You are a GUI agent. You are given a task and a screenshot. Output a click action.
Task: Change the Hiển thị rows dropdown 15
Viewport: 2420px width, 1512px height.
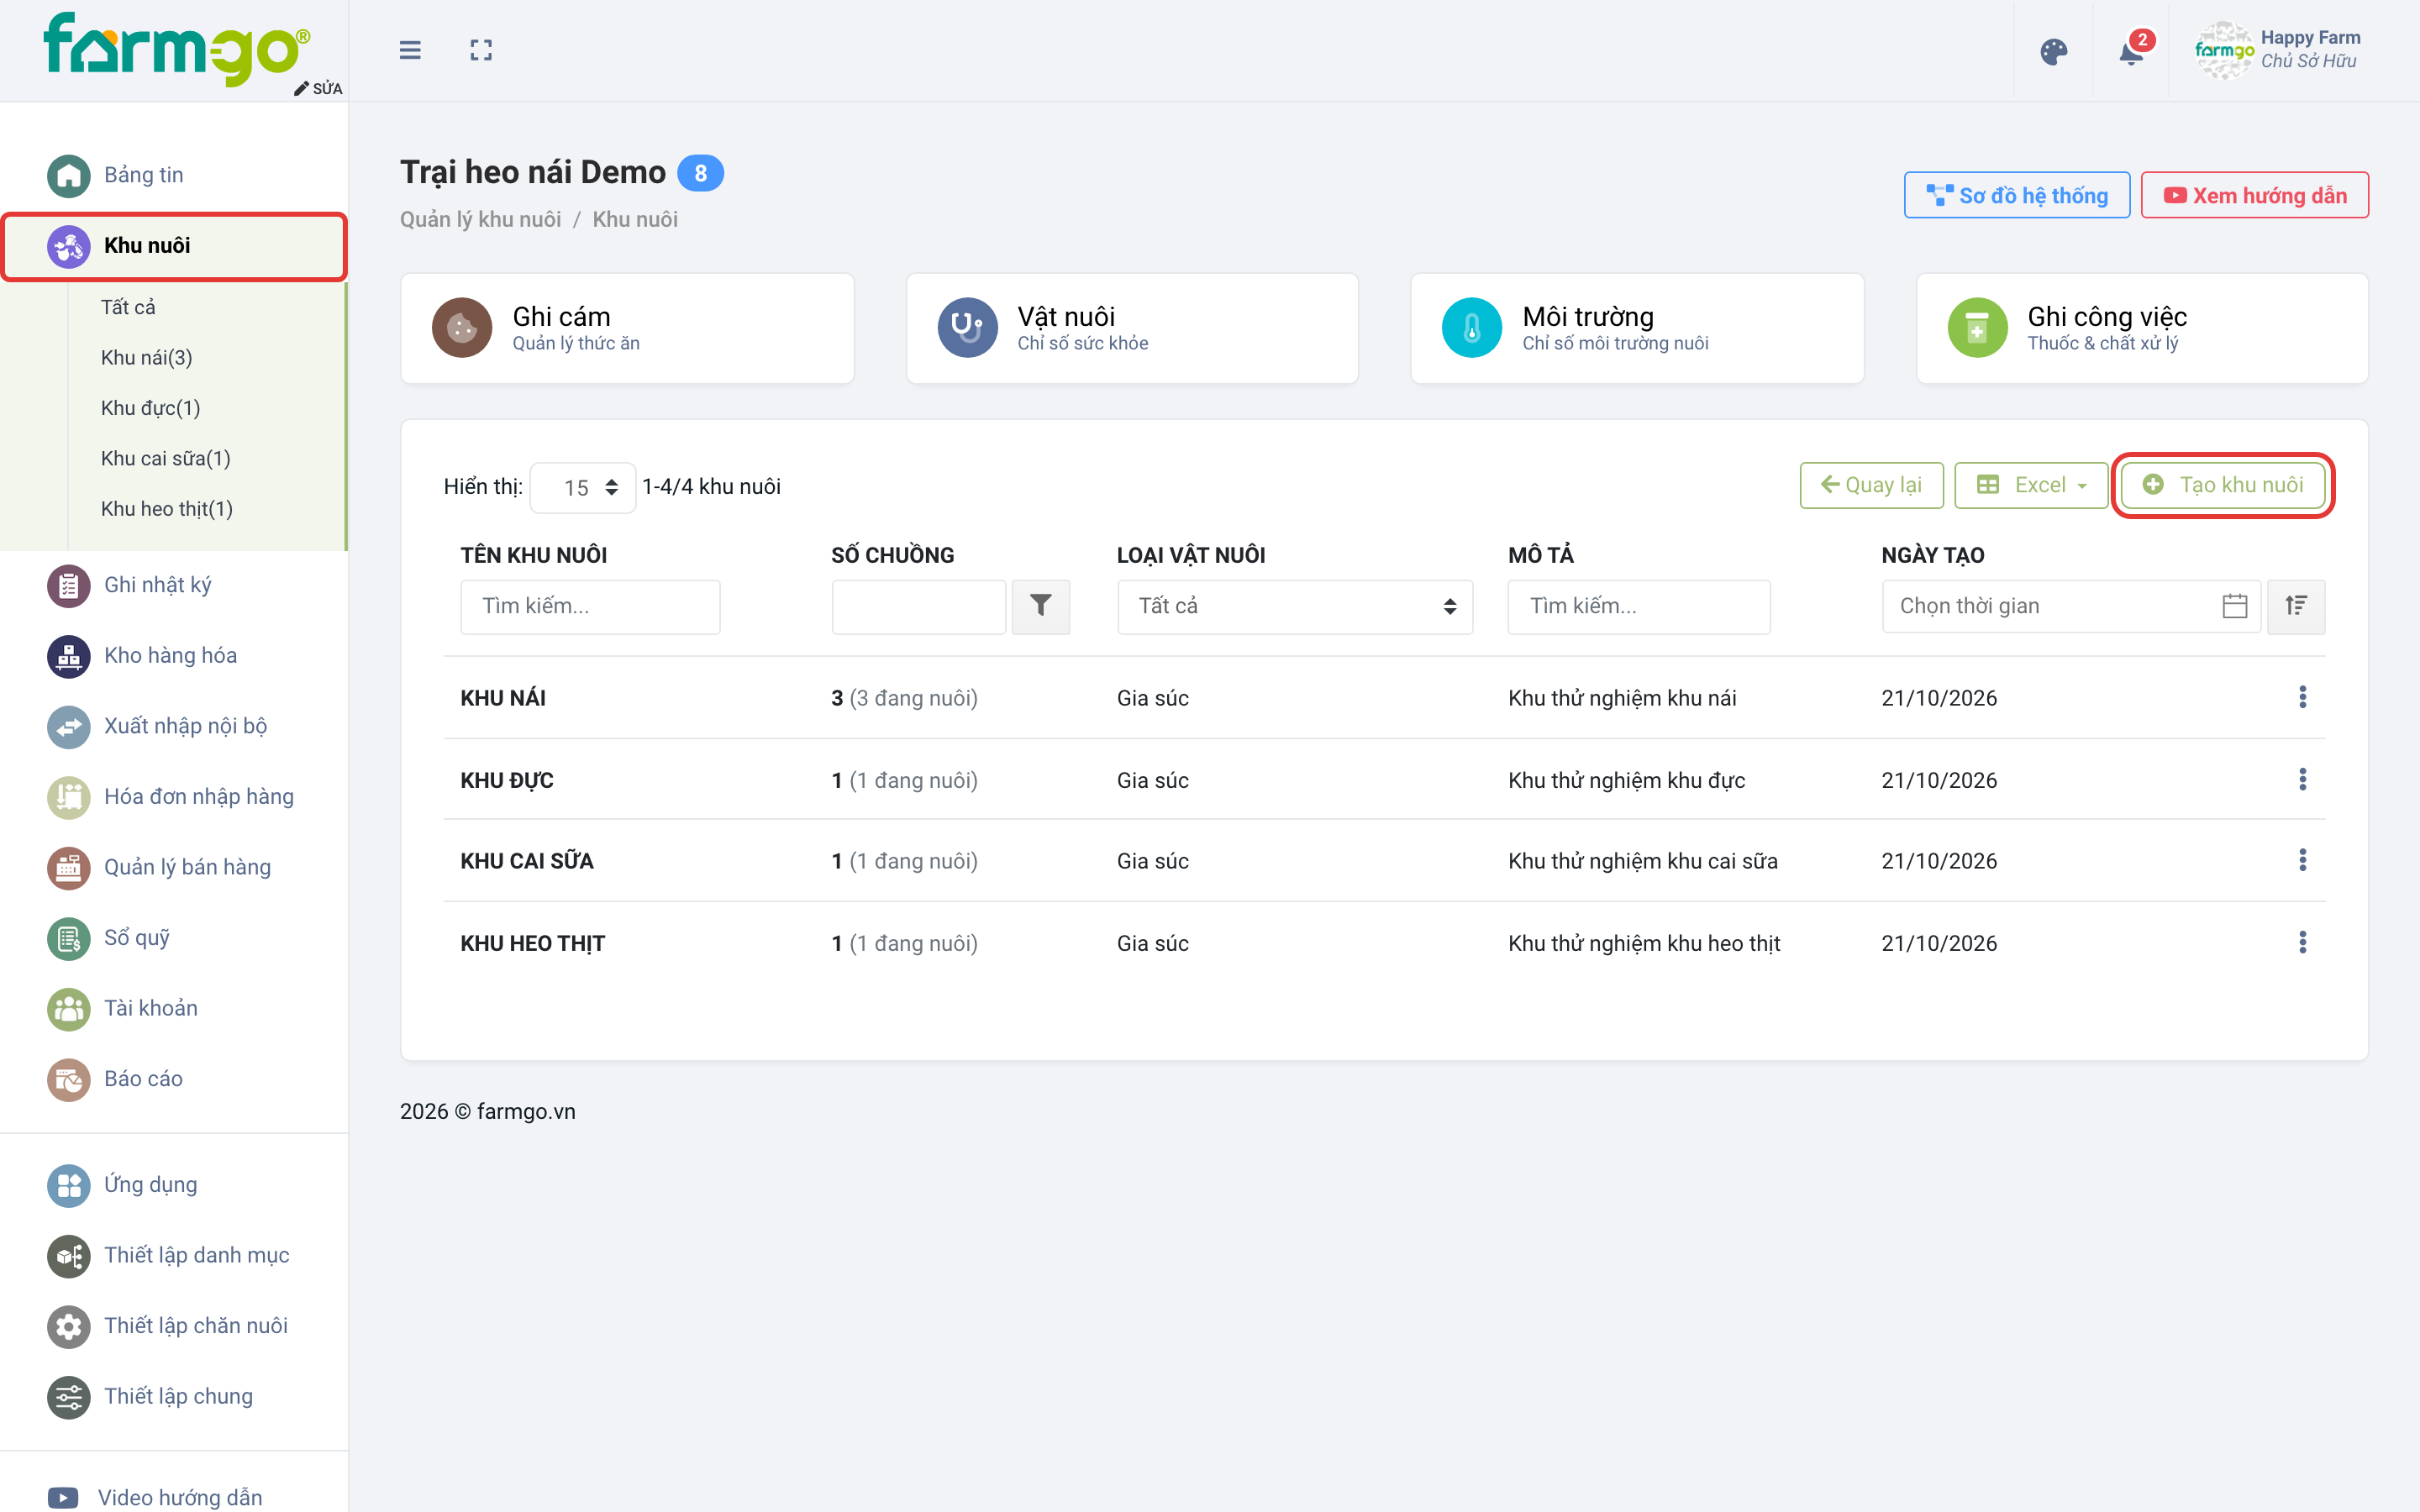(x=583, y=487)
